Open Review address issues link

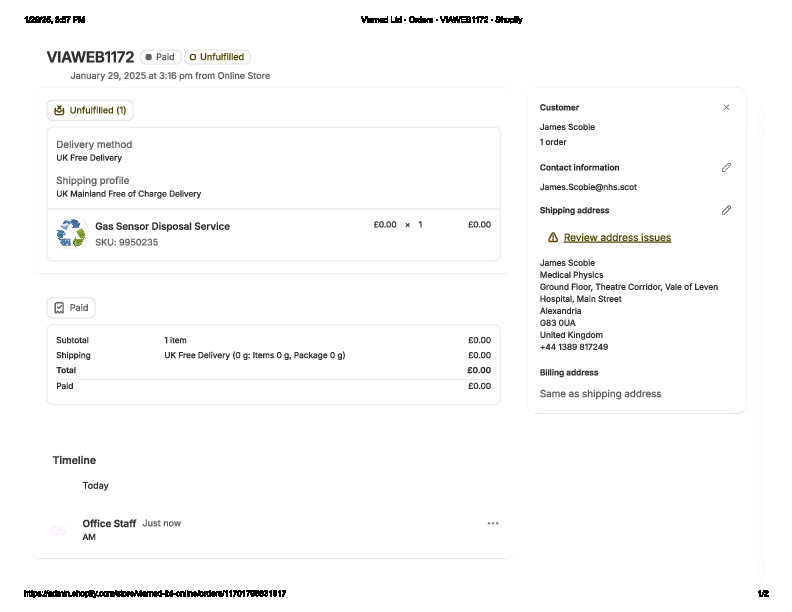(x=617, y=238)
